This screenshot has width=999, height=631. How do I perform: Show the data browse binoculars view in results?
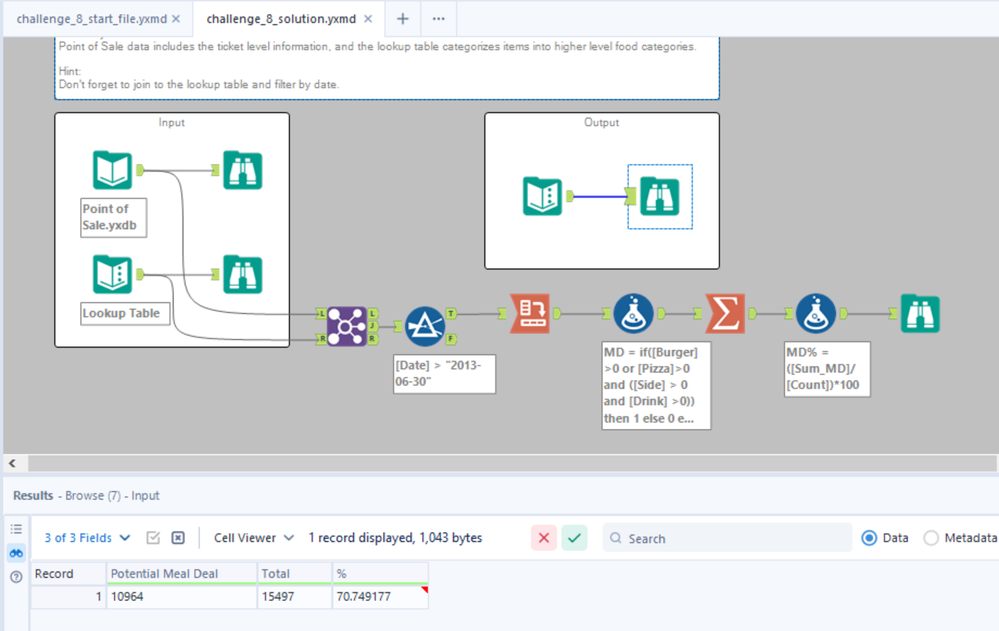[x=17, y=553]
